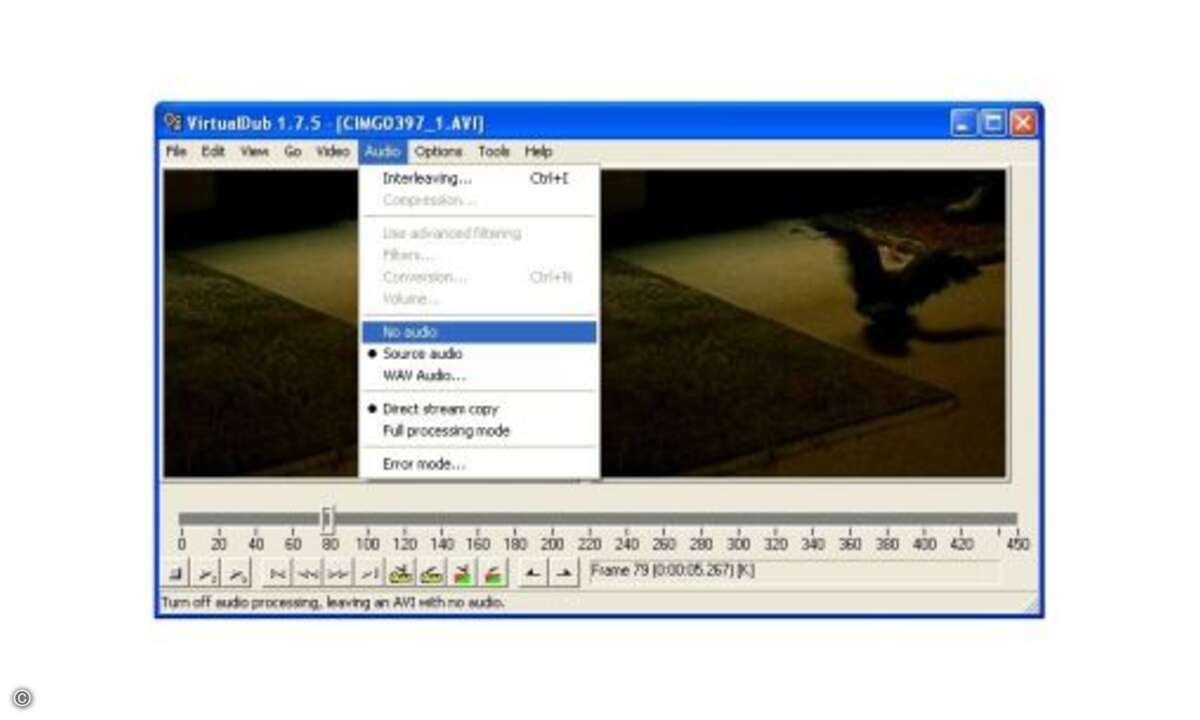Viewport: 1200px width, 720px height.
Task: Open the Go menu
Action: pos(292,152)
